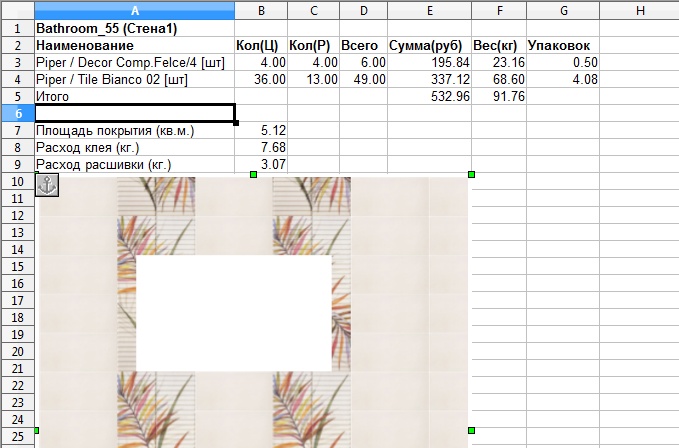This screenshot has height=448, width=679.
Task: Select column H header
Action: [640, 10]
